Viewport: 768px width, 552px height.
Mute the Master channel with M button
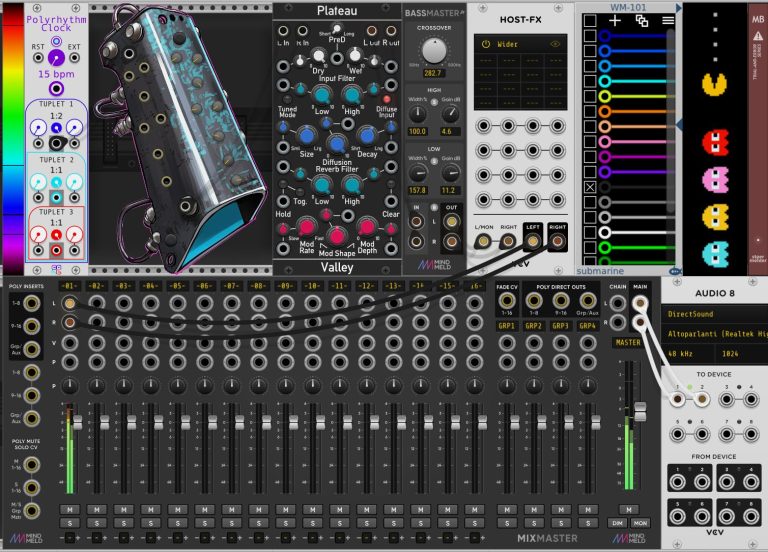[628, 510]
